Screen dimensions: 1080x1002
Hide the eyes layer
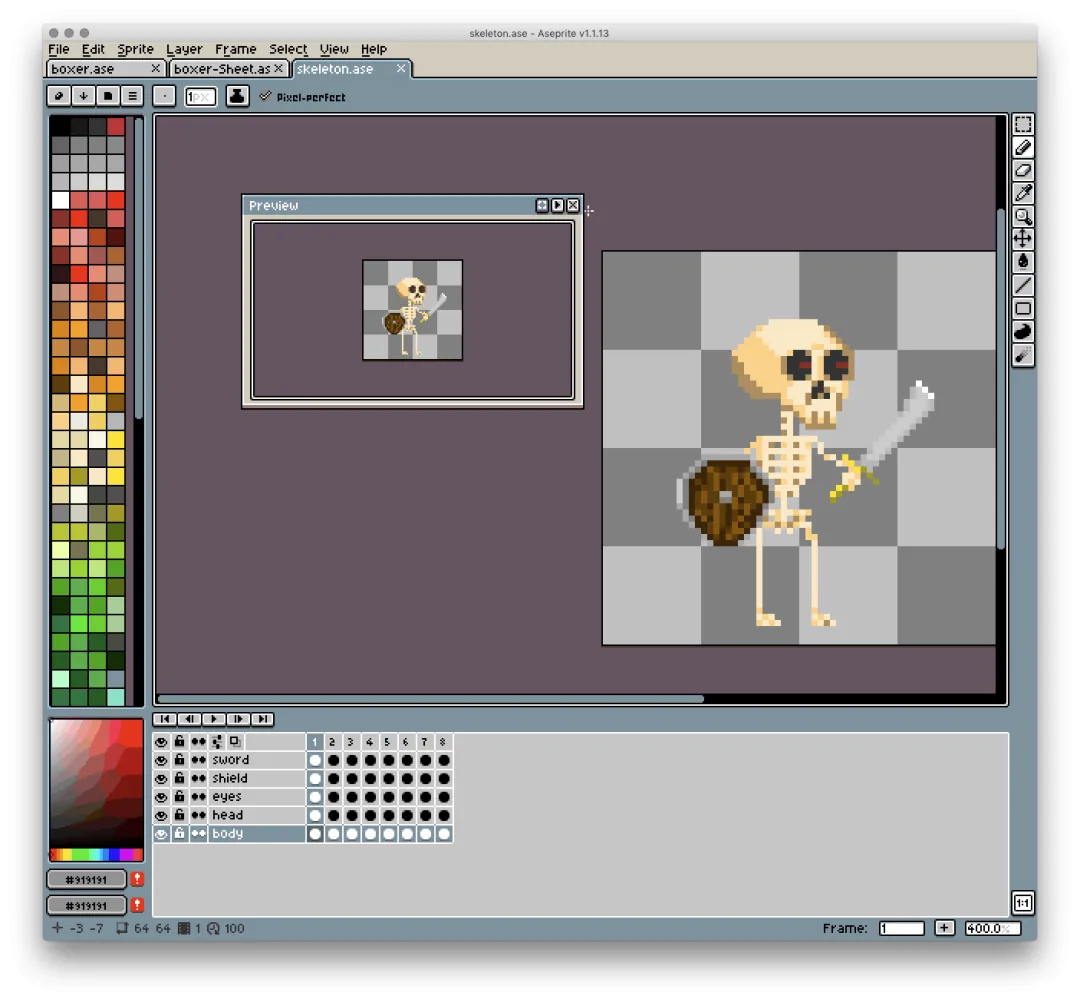pos(161,797)
